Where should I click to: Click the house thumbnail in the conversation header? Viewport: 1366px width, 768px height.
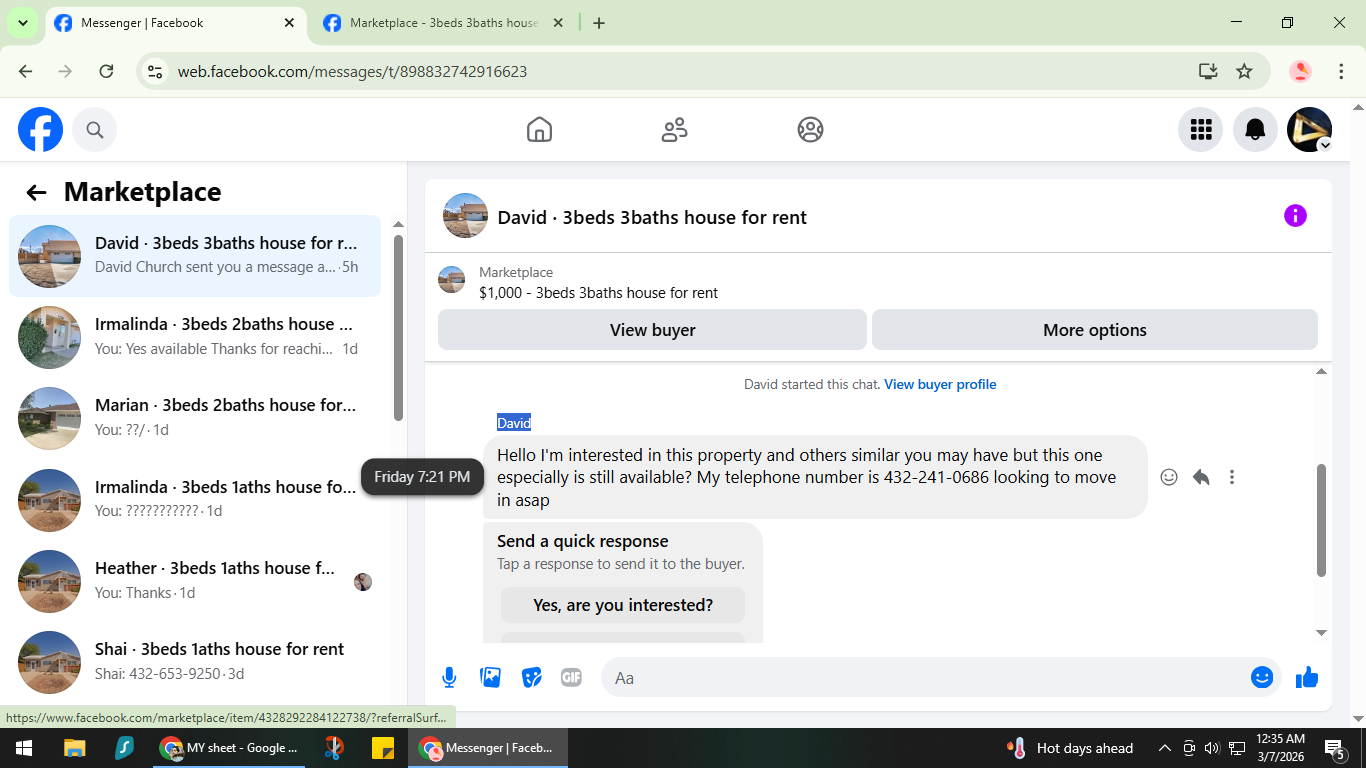tap(465, 216)
